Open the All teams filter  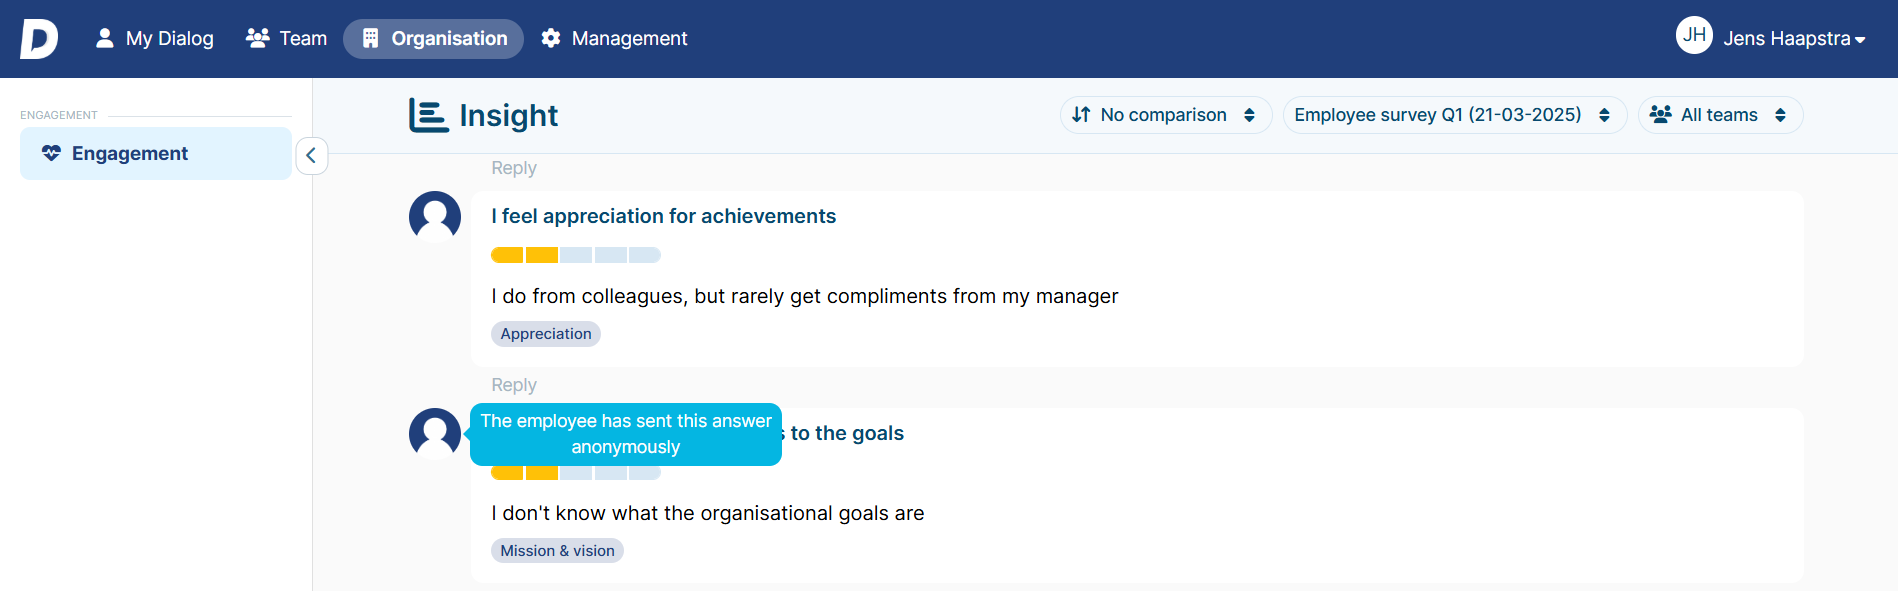coord(1719,115)
